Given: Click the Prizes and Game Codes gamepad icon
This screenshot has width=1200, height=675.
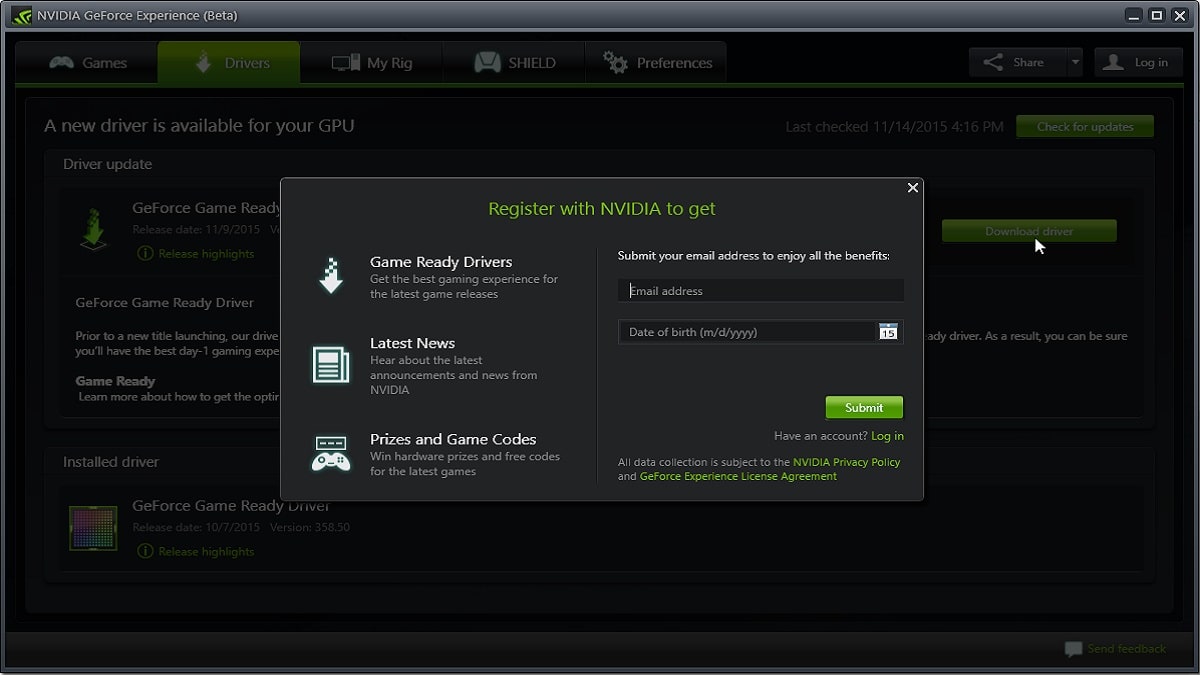Looking at the screenshot, I should pyautogui.click(x=333, y=456).
